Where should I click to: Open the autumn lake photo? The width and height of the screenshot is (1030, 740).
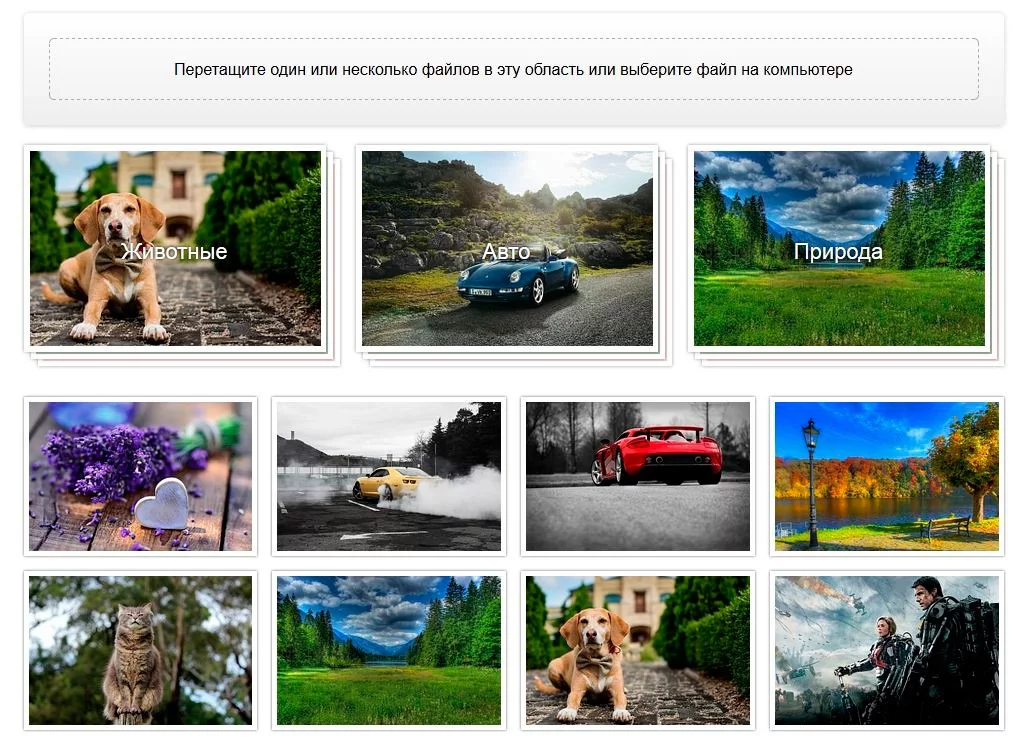886,477
